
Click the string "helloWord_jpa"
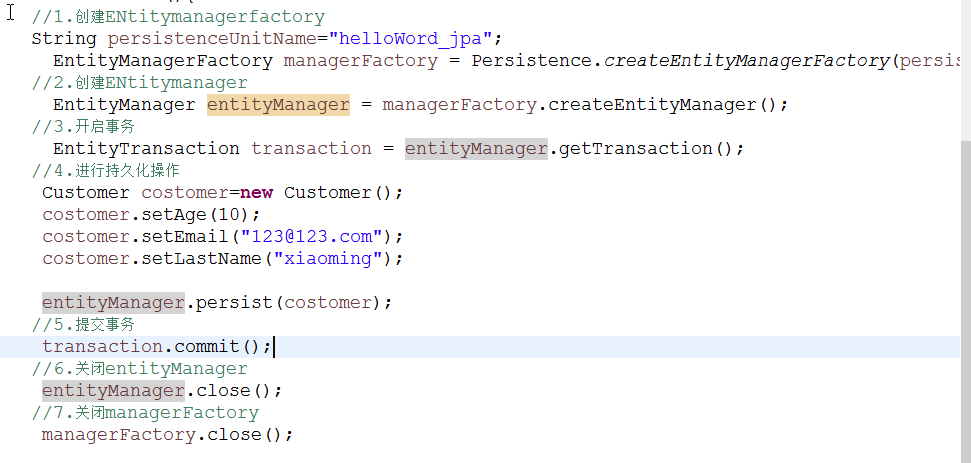tap(411, 38)
